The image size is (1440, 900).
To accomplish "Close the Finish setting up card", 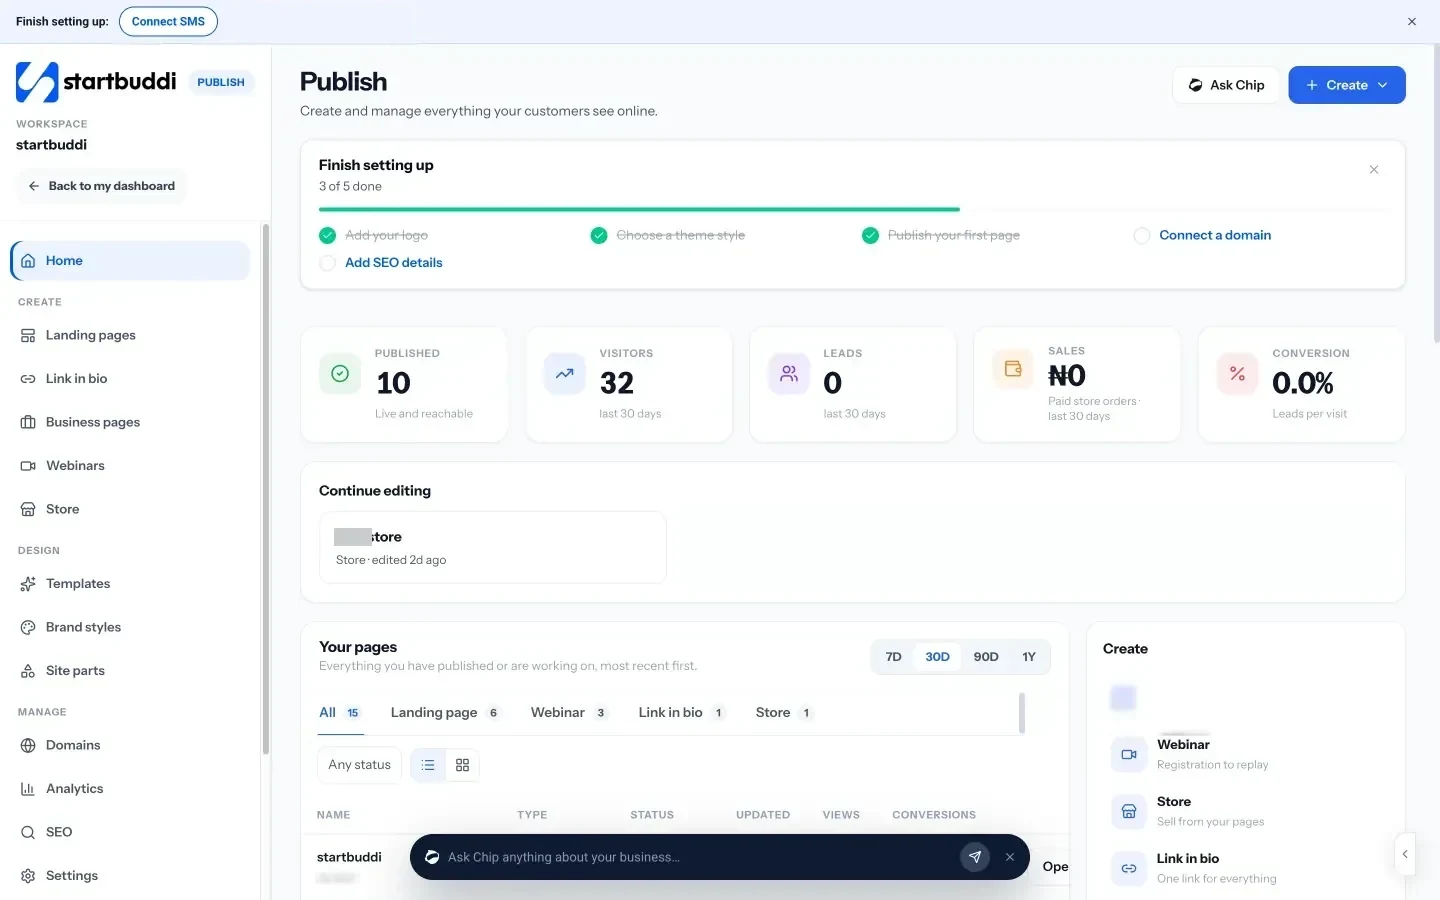I will (1374, 170).
